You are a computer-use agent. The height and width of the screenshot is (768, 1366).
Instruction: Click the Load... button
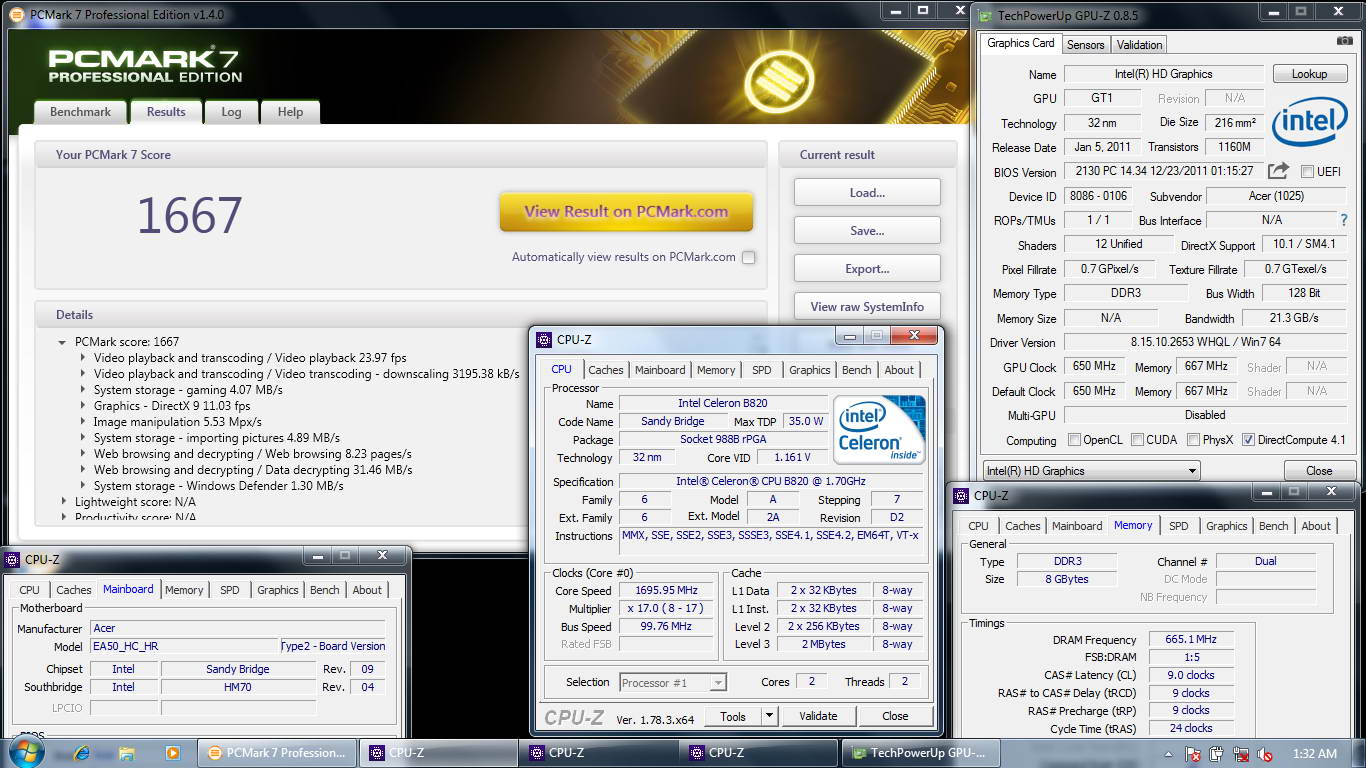tap(867, 193)
